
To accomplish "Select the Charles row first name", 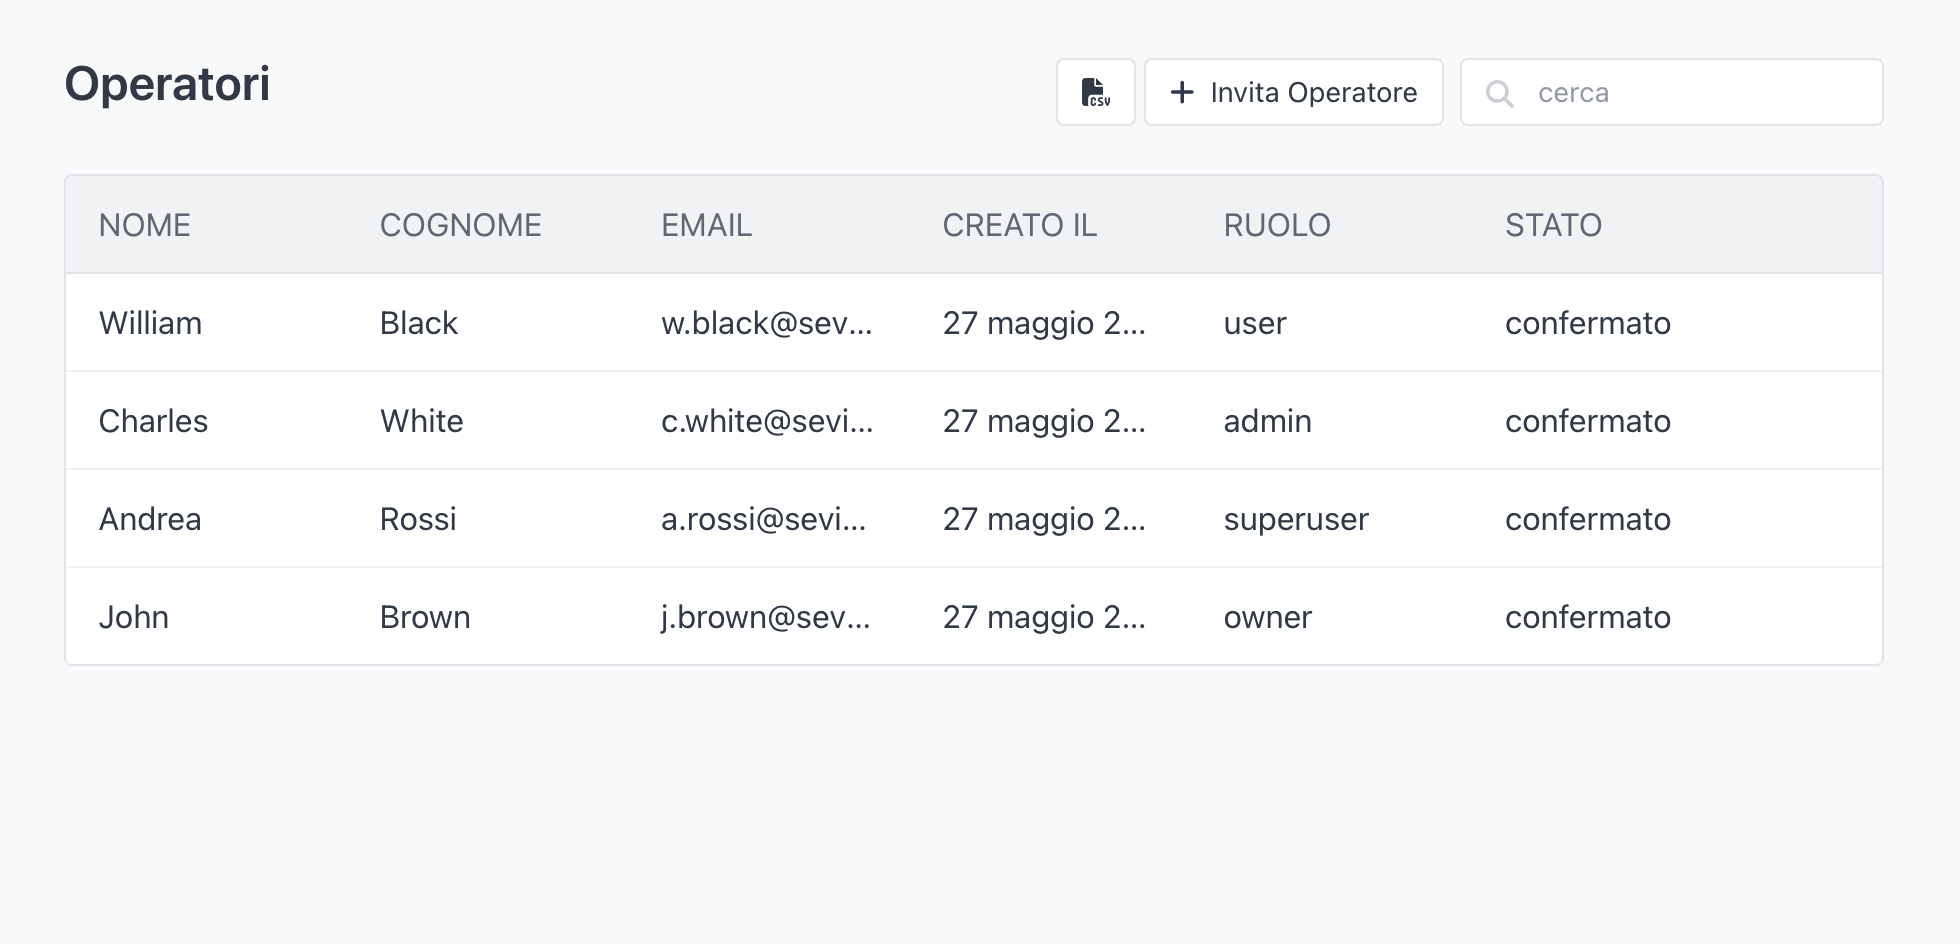I will [153, 421].
